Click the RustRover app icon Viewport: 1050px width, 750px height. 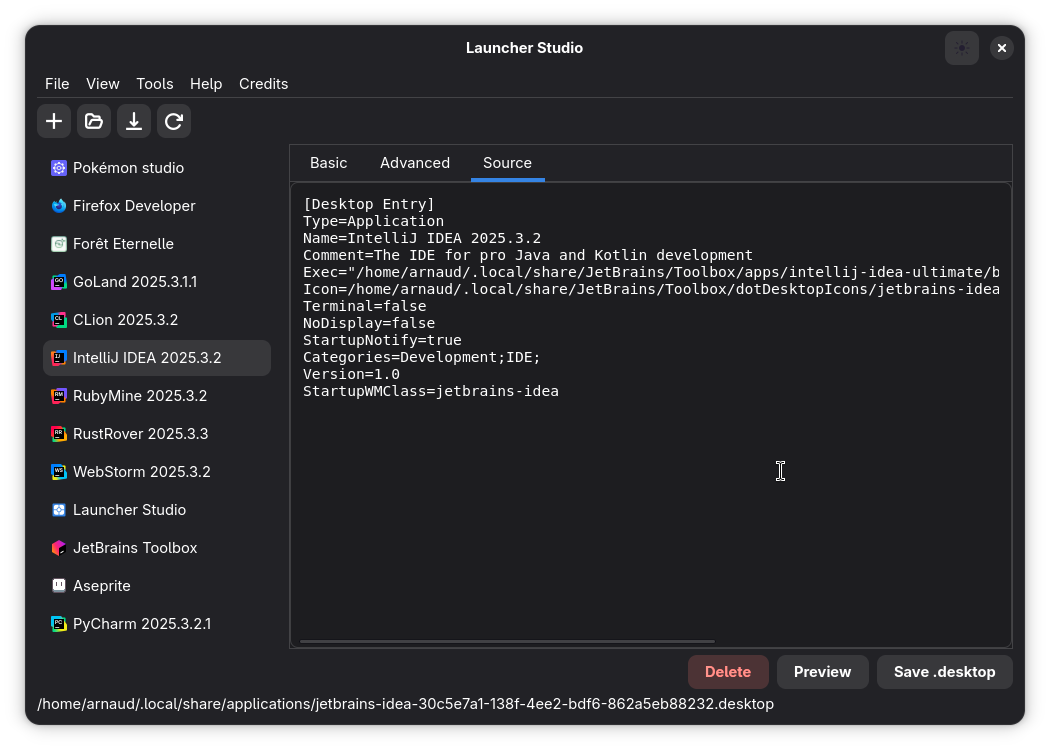[59, 434]
